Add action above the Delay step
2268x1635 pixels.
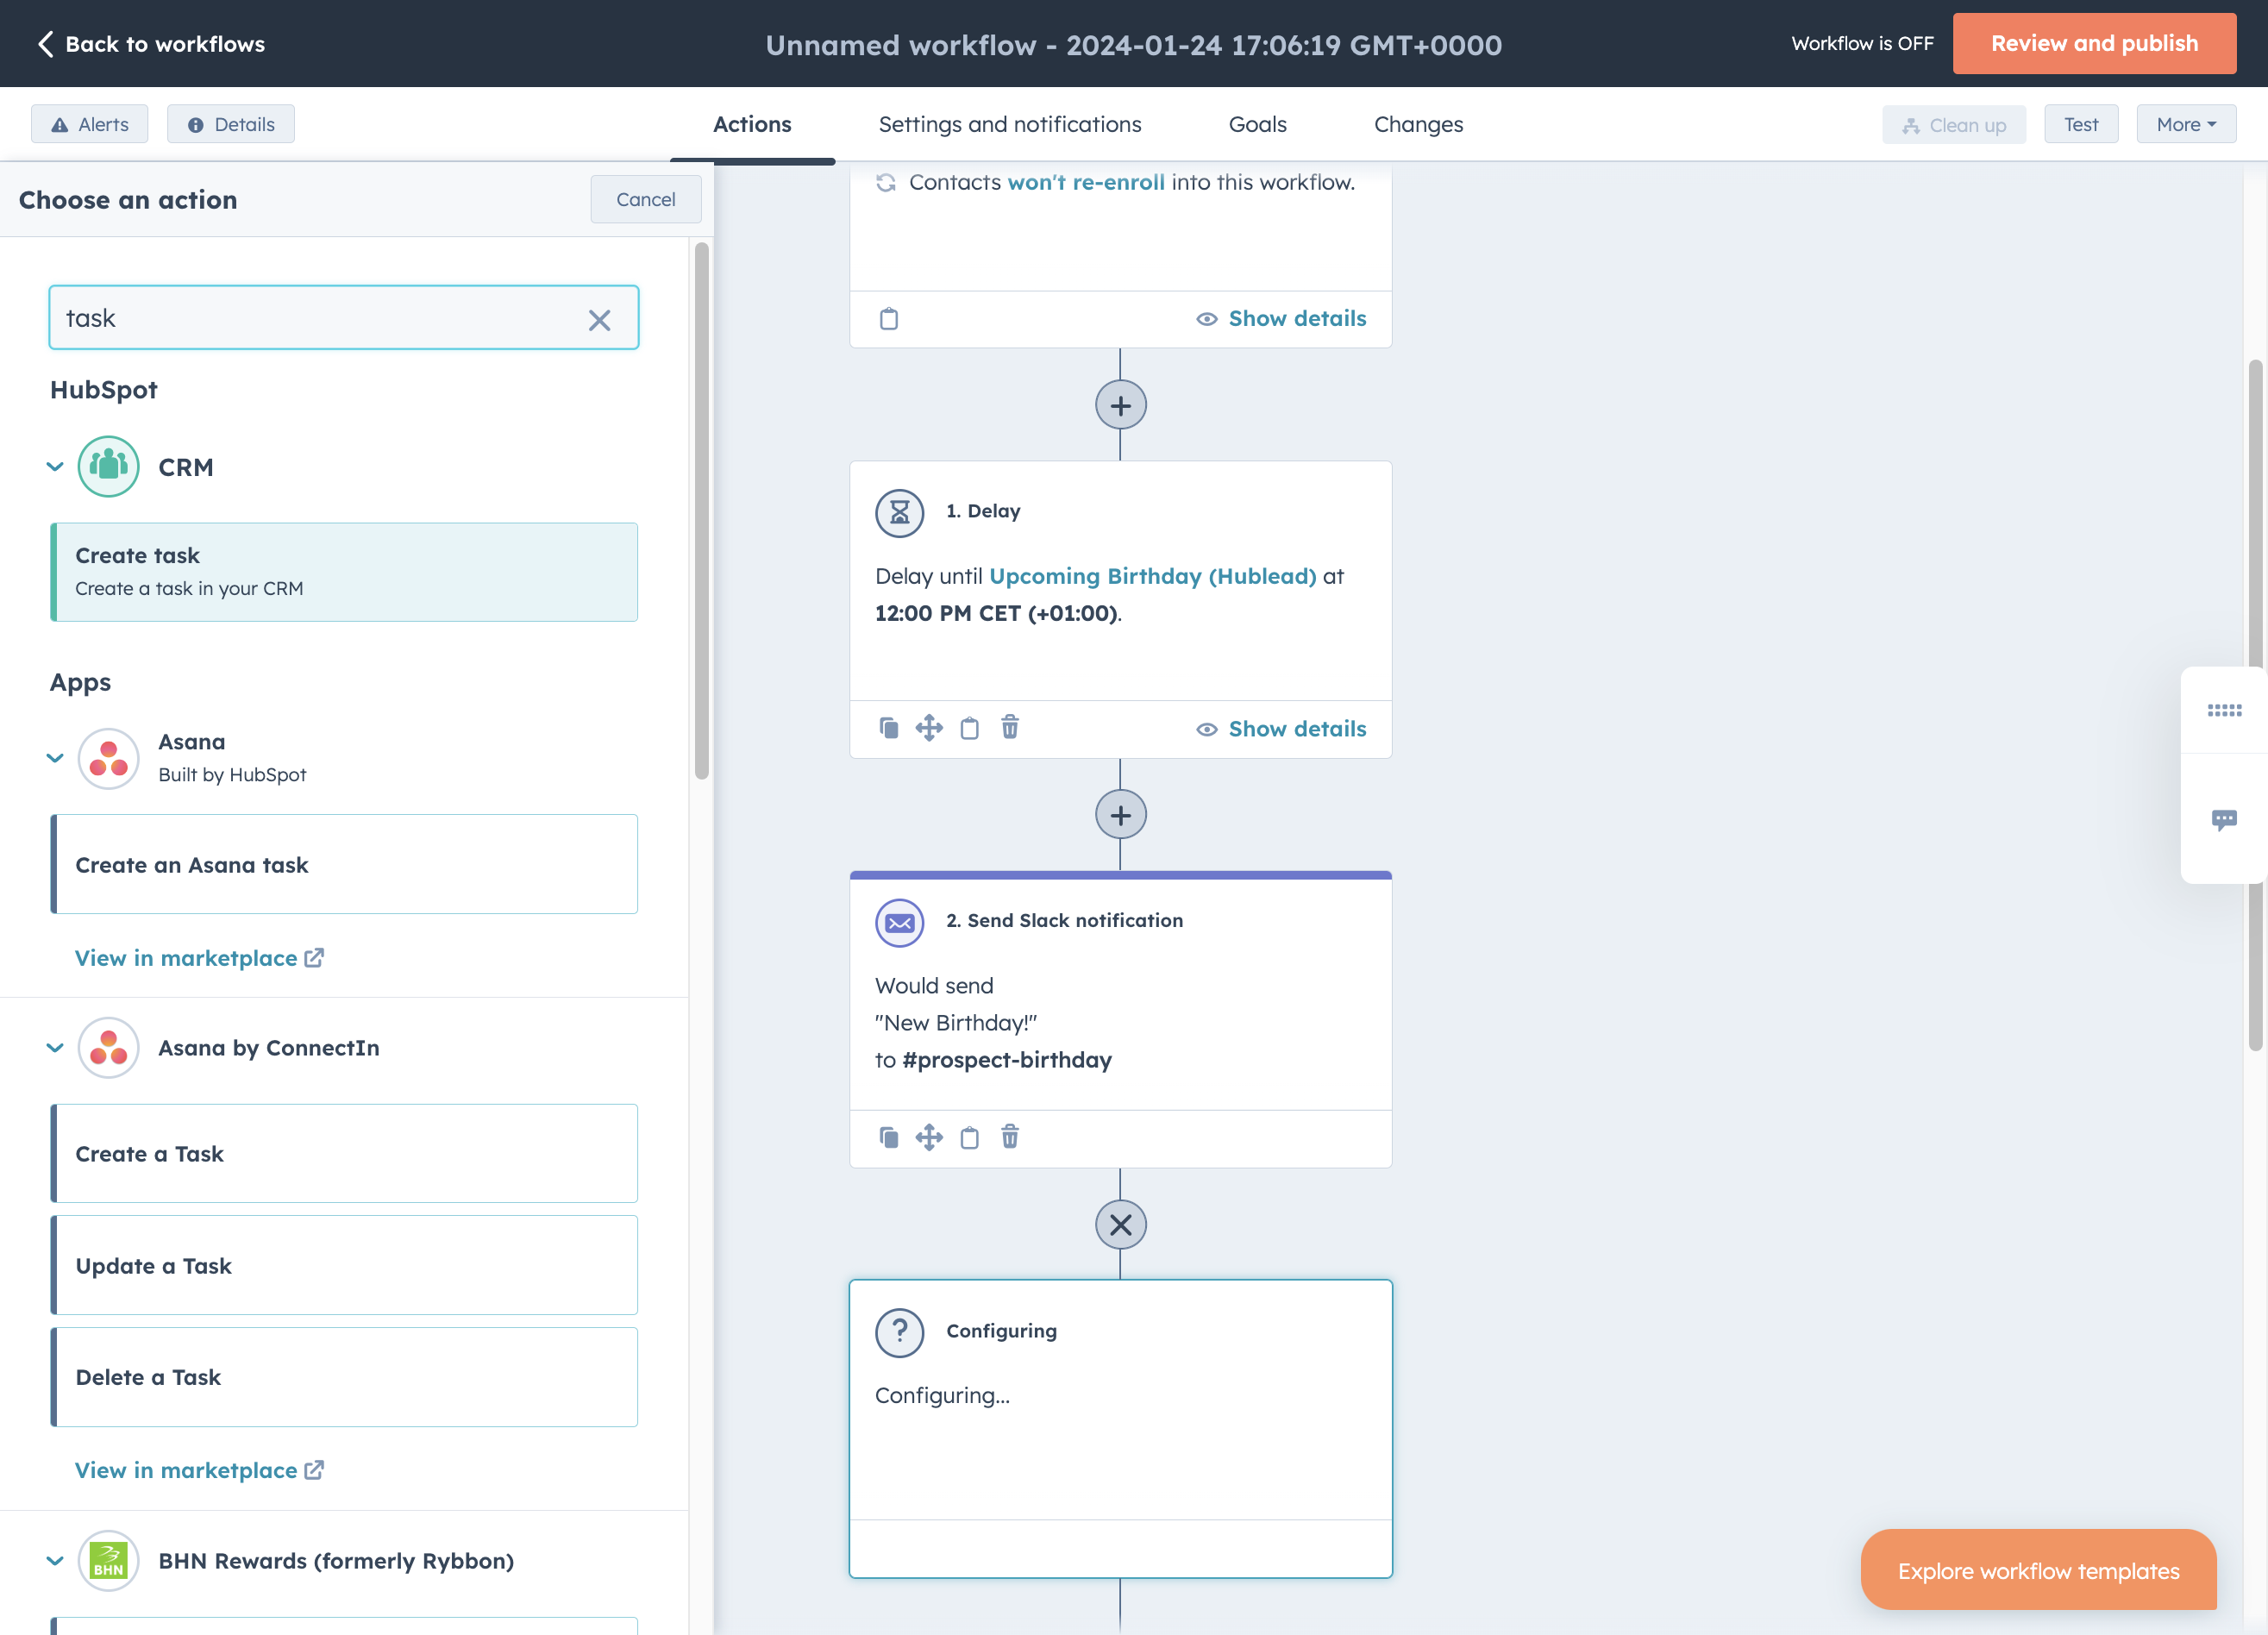(1120, 405)
